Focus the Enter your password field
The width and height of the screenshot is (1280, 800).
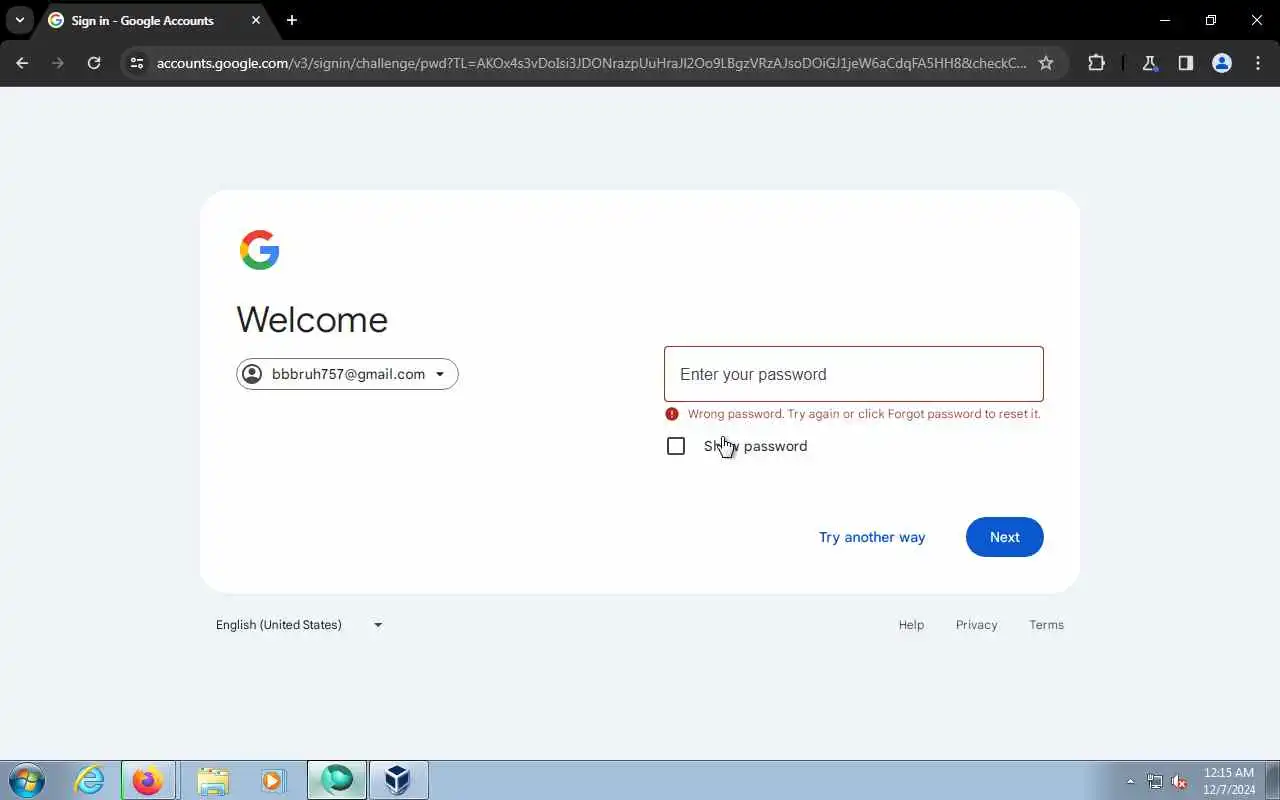pyautogui.click(x=854, y=374)
